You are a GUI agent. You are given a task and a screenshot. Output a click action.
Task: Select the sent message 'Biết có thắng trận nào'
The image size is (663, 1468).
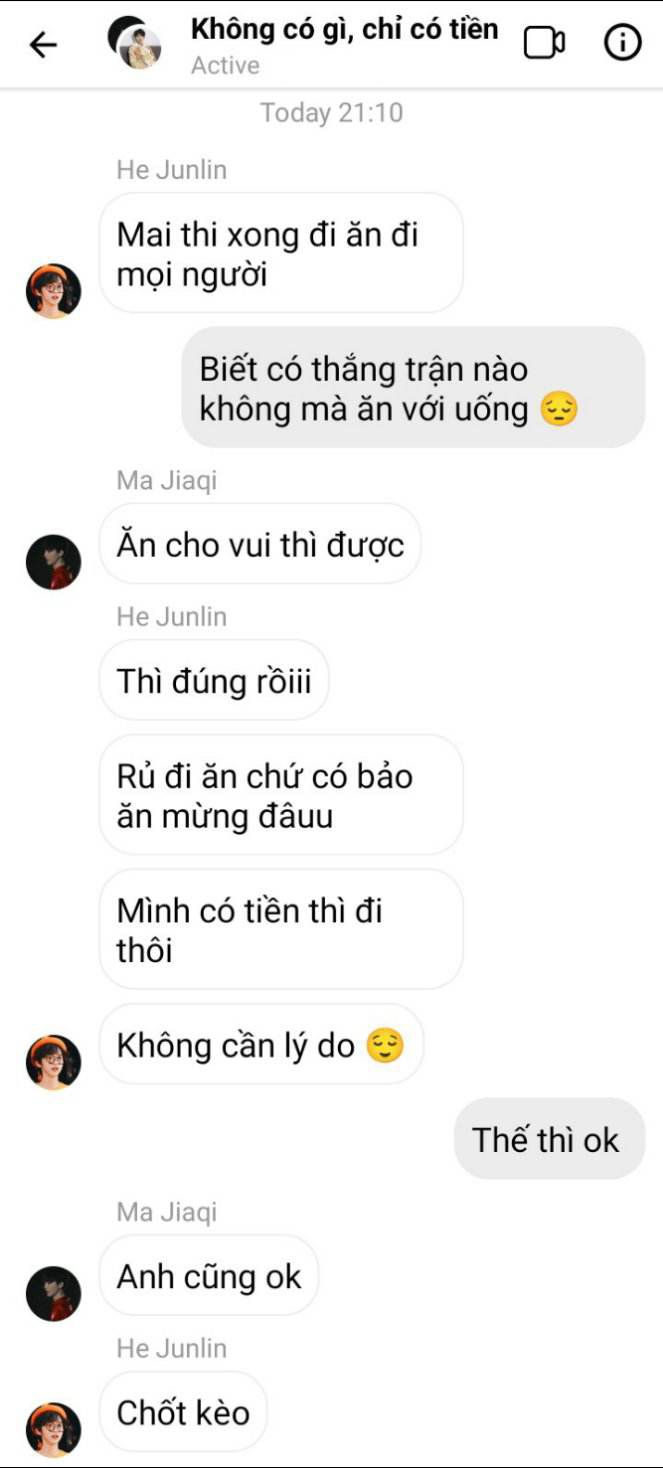[x=413, y=387]
